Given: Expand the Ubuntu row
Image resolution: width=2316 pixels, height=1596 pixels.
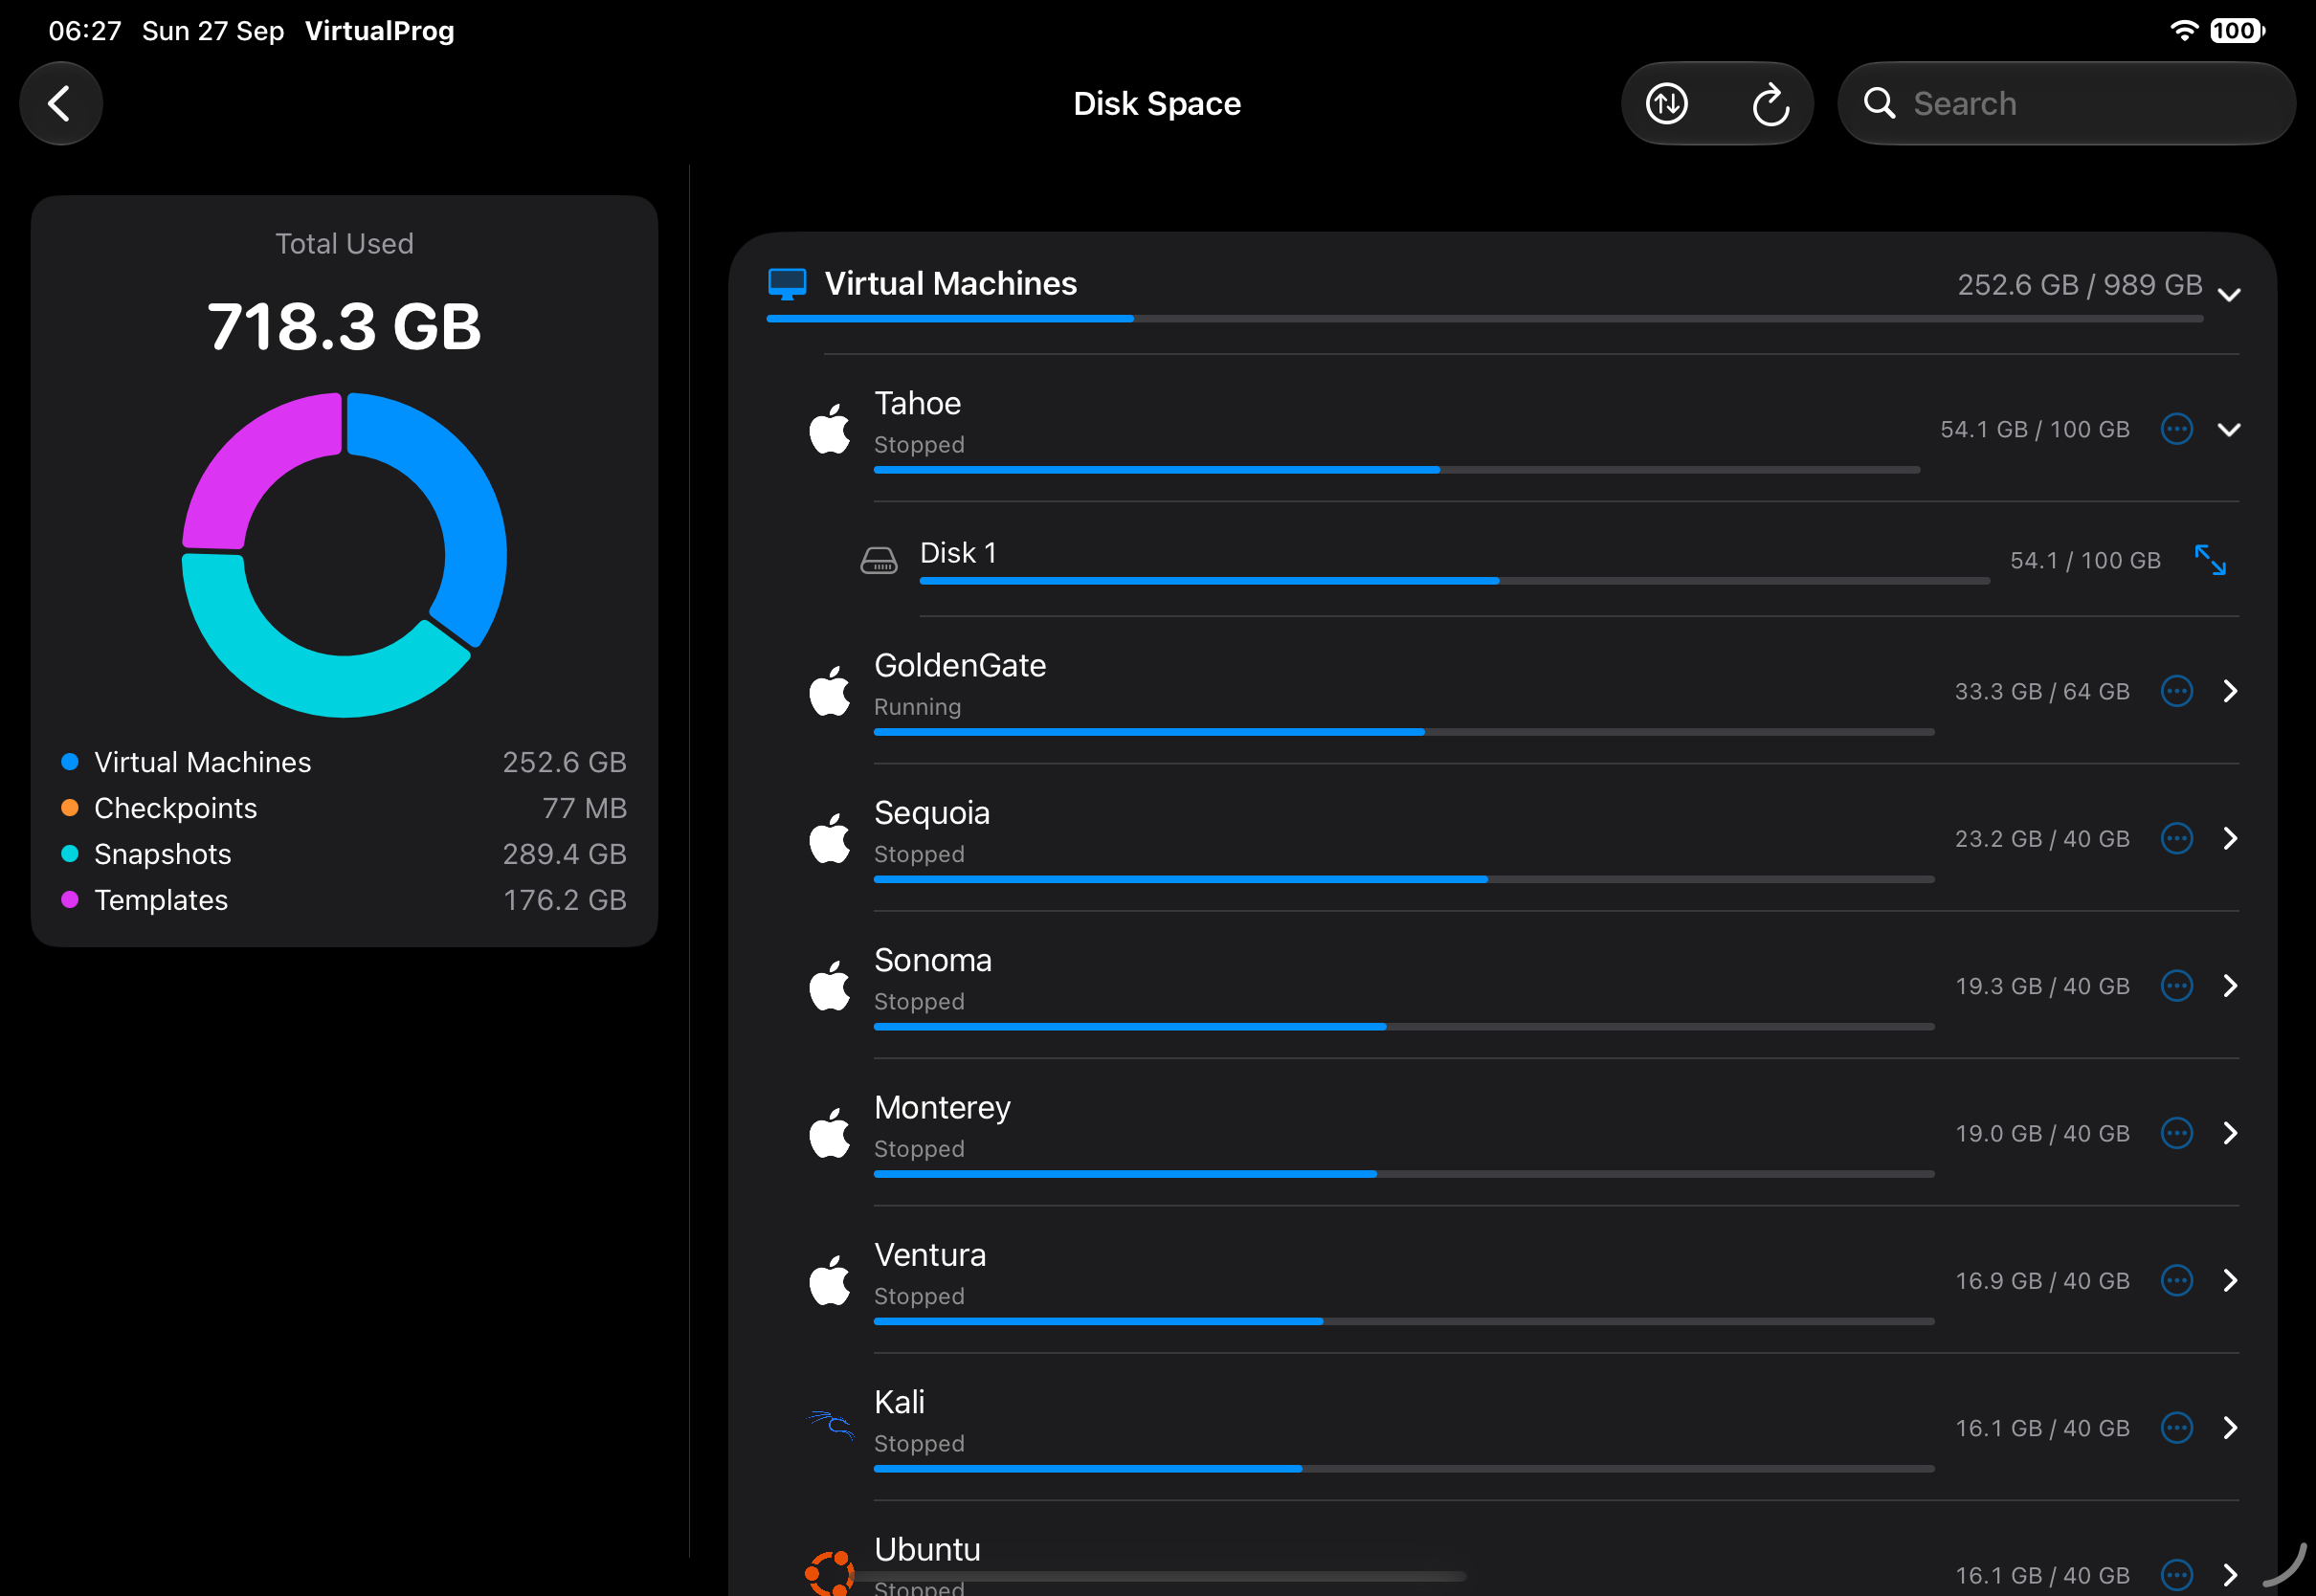Looking at the screenshot, I should click(x=2230, y=1575).
